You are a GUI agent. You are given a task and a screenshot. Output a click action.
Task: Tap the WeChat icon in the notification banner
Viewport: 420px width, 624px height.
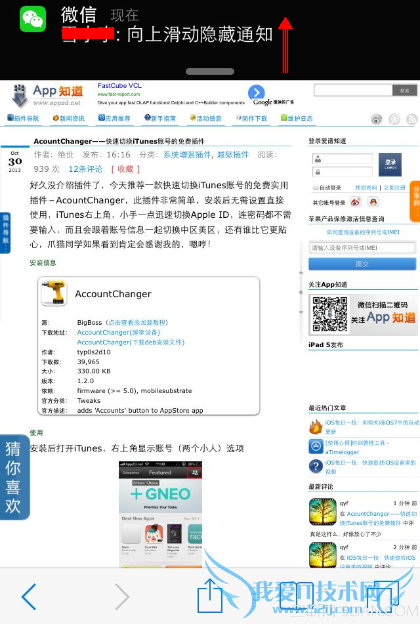[x=33, y=19]
